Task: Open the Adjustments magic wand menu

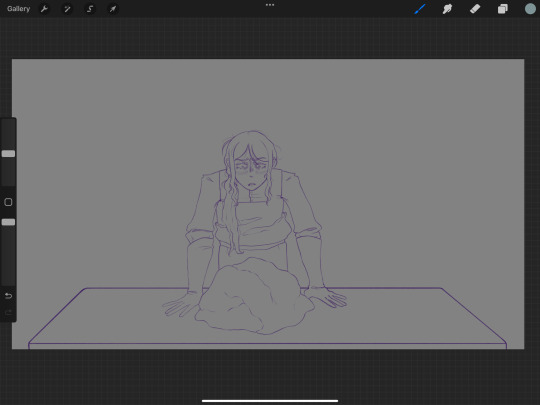Action: (67, 9)
